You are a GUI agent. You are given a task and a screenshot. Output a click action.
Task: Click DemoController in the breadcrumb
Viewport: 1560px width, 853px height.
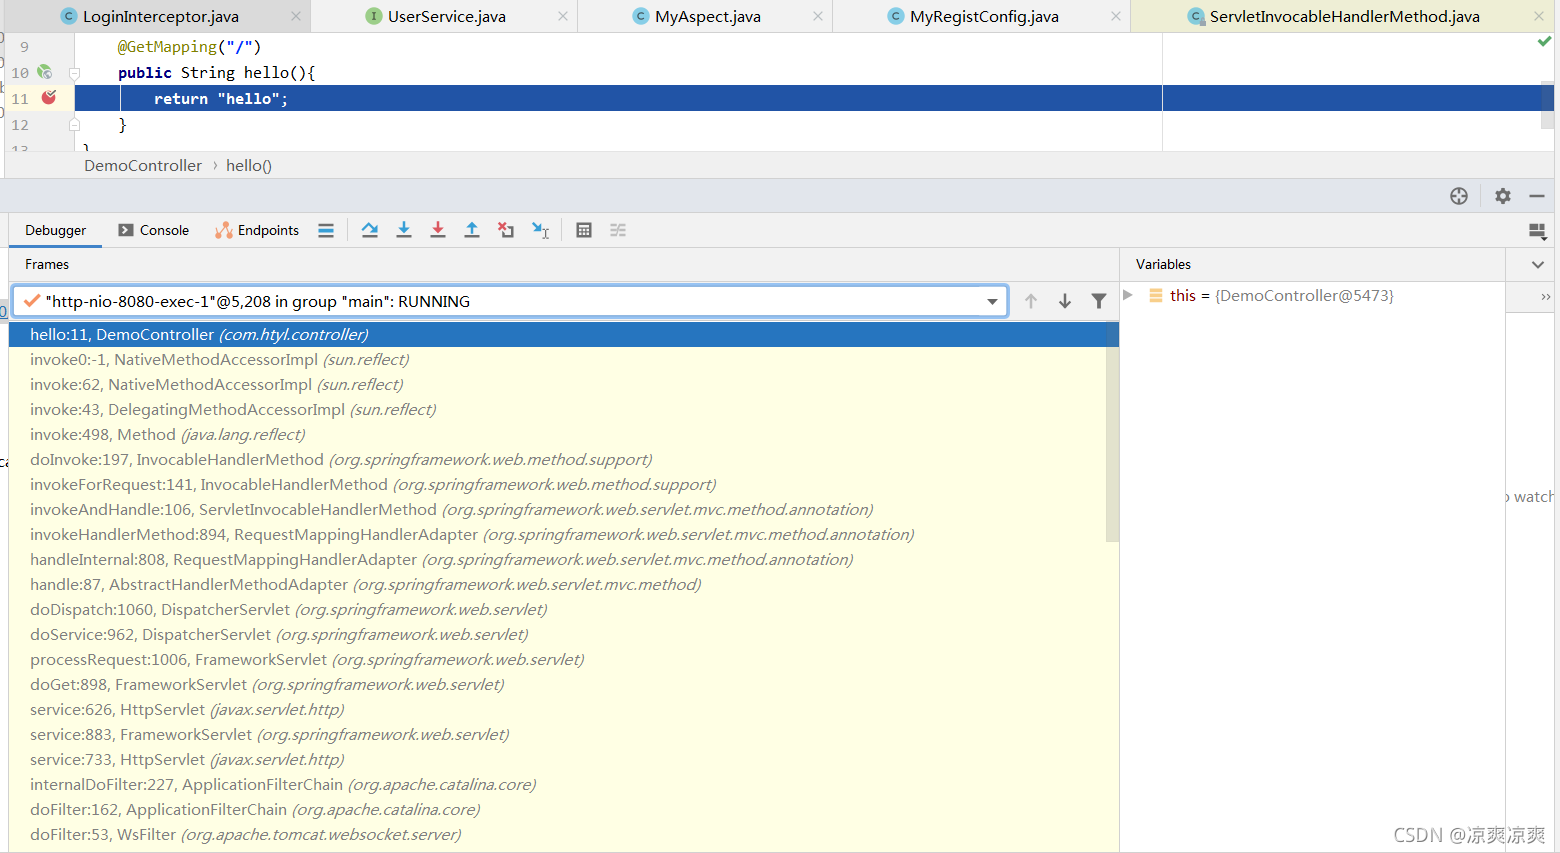coord(143,165)
